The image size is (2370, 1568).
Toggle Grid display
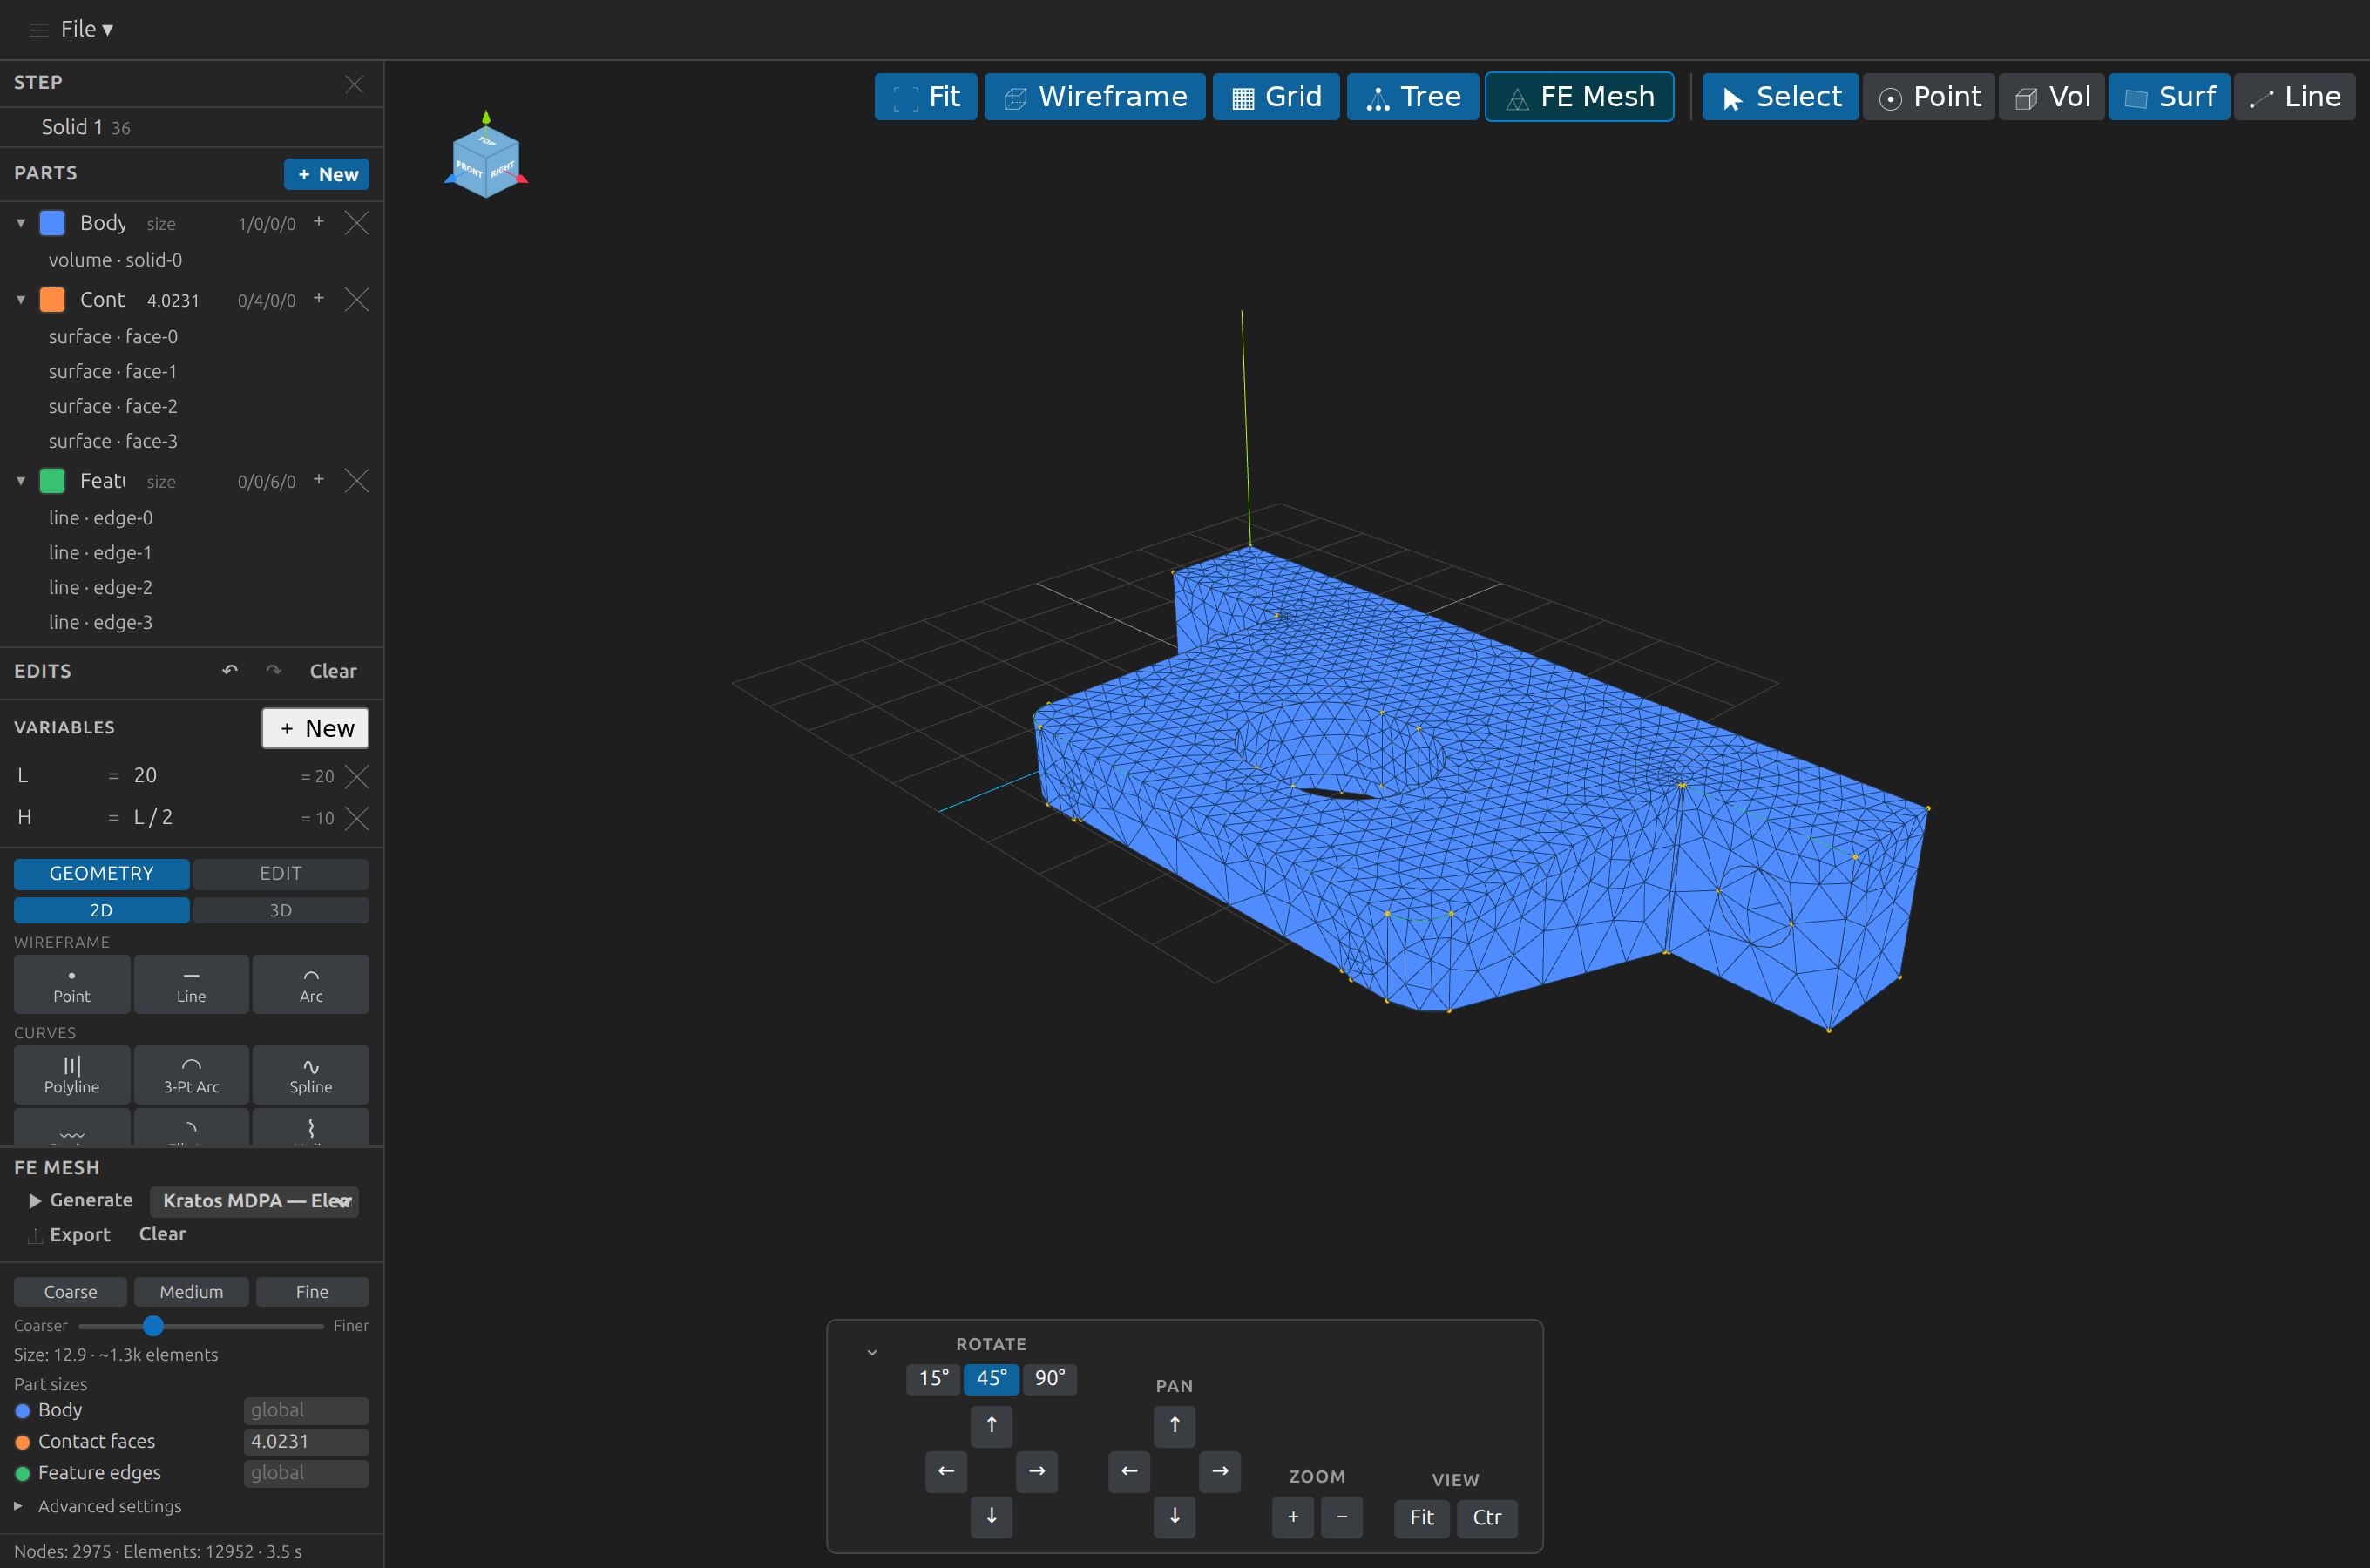[1276, 97]
